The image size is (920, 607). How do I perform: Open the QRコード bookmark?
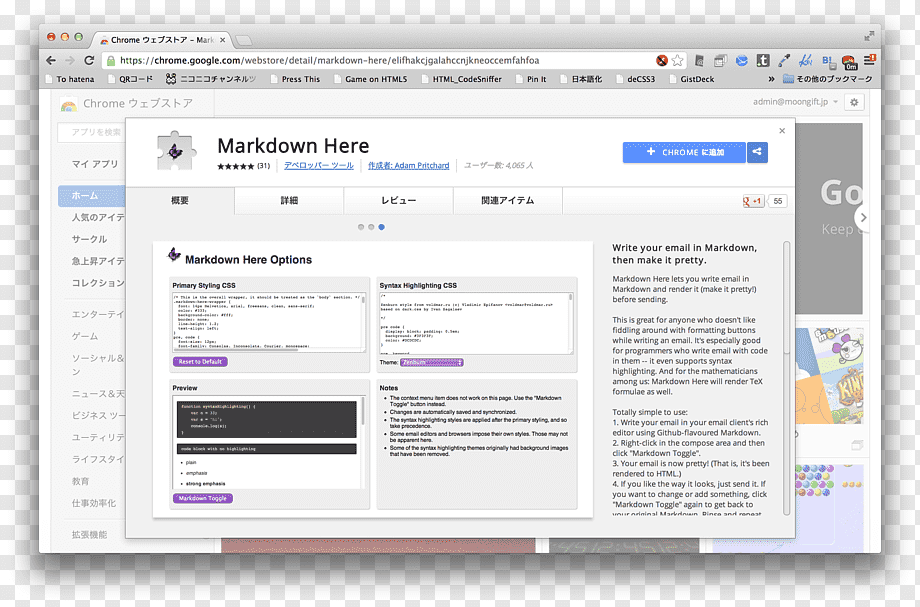click(x=130, y=79)
